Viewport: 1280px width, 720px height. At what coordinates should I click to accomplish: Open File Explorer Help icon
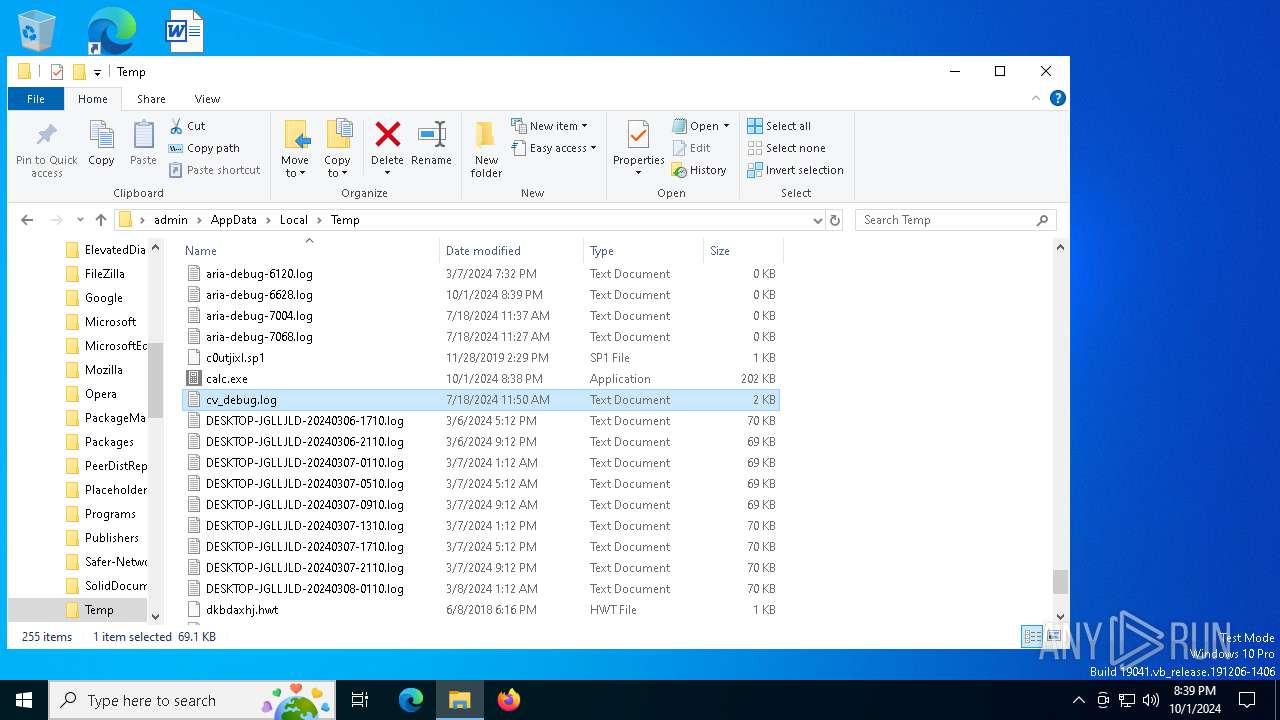coord(1057,98)
